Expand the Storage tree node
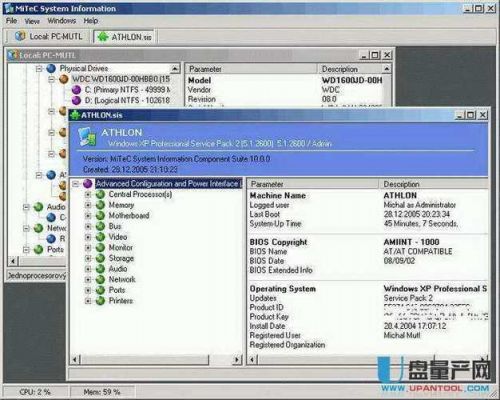This screenshot has width=500, height=400. [x=88, y=258]
